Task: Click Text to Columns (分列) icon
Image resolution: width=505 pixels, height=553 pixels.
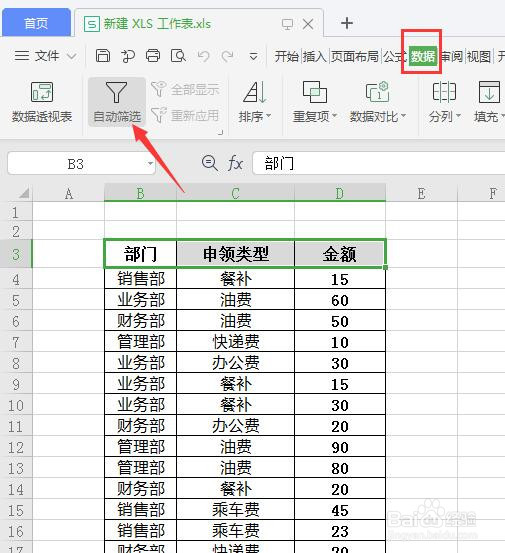Action: pos(444,92)
